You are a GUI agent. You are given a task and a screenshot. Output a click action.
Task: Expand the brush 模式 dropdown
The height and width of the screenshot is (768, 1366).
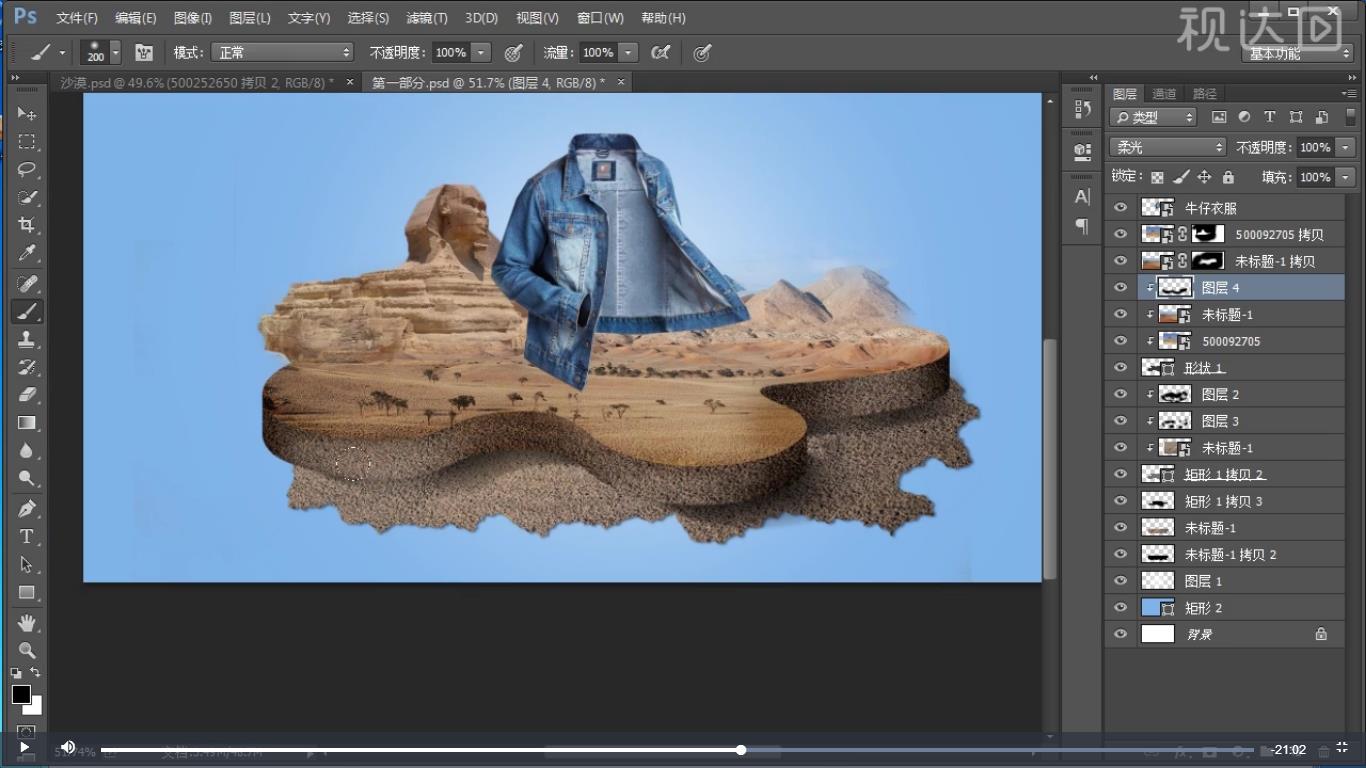282,52
